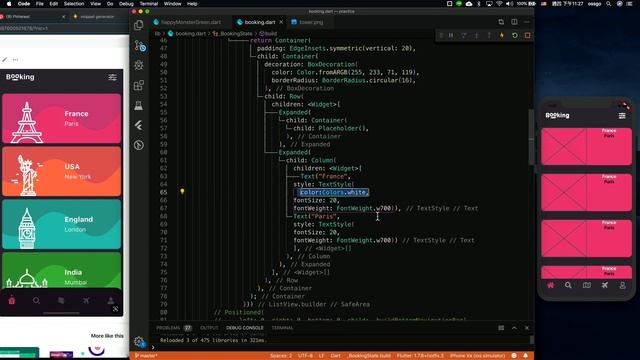Select device iPhone Xs in the status bar
The image size is (640, 360).
477,356
